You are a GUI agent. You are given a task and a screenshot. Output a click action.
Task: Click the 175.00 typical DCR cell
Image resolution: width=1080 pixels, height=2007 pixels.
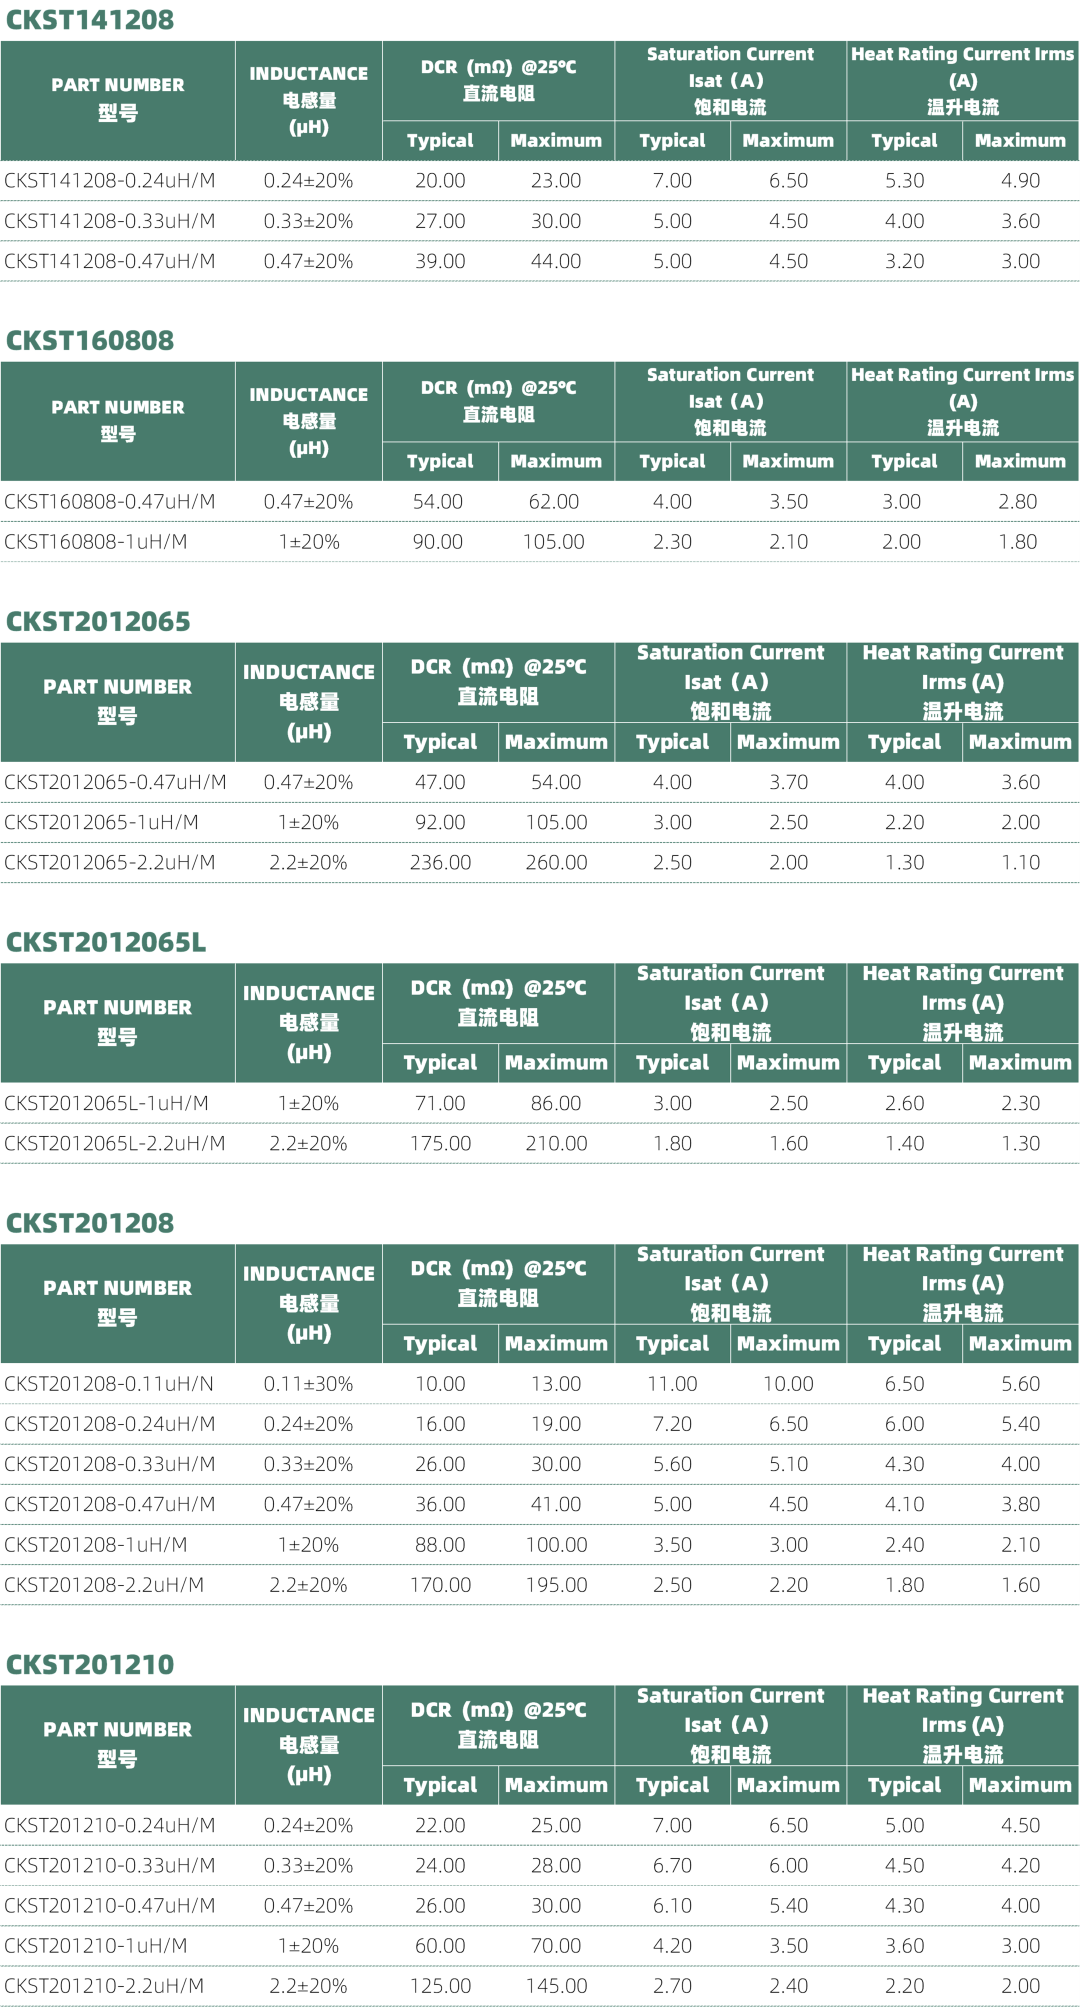[440, 1144]
